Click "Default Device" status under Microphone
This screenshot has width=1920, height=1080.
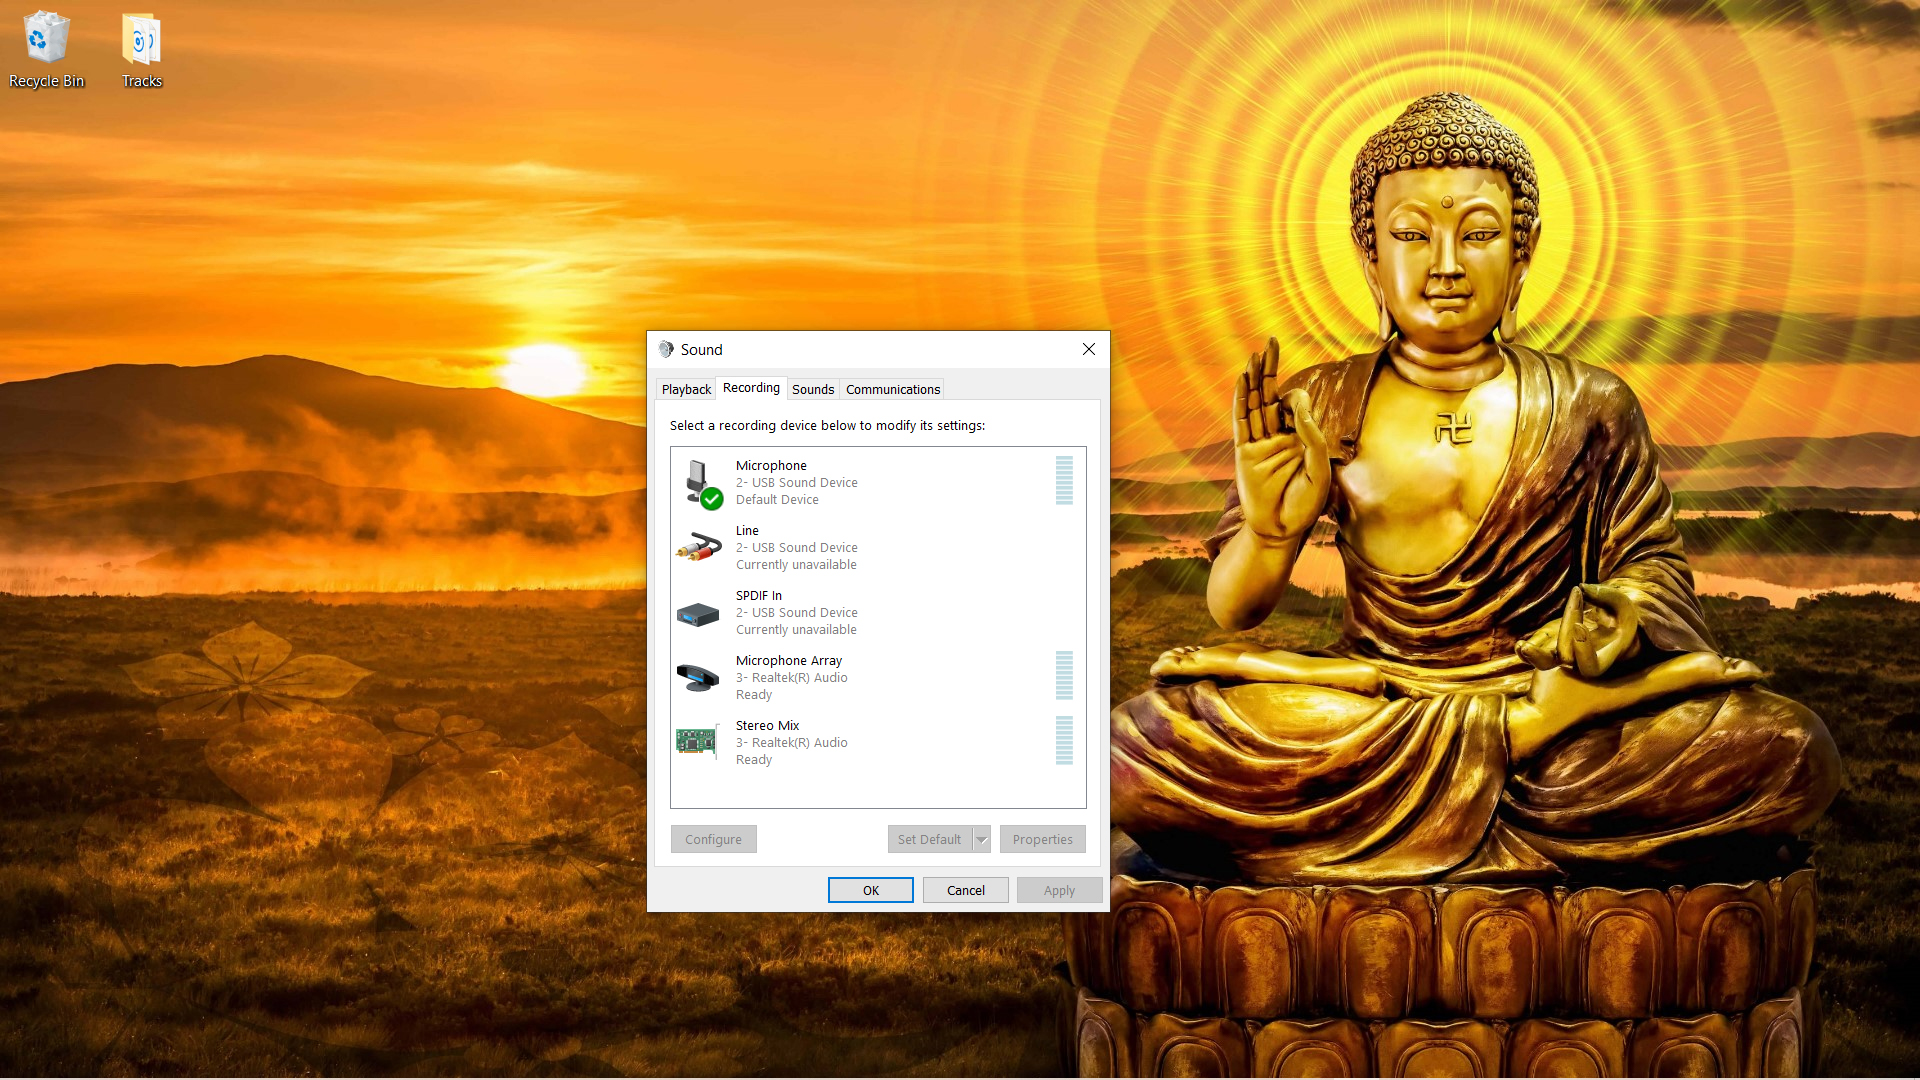[777, 499]
